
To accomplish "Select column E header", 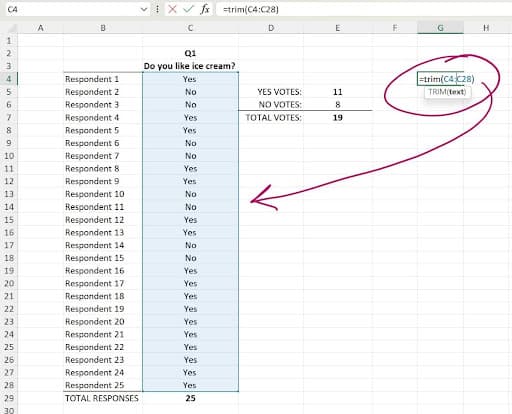I will pyautogui.click(x=338, y=28).
